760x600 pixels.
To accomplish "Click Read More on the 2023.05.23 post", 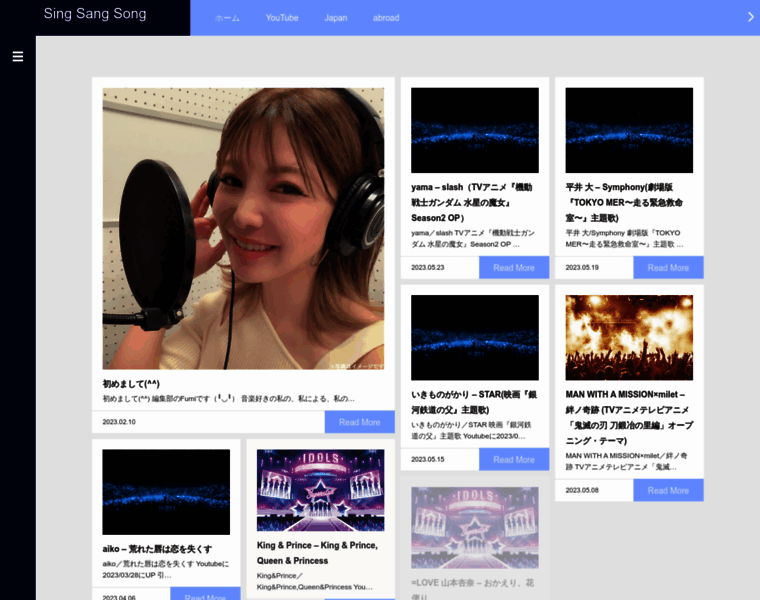I will click(514, 268).
